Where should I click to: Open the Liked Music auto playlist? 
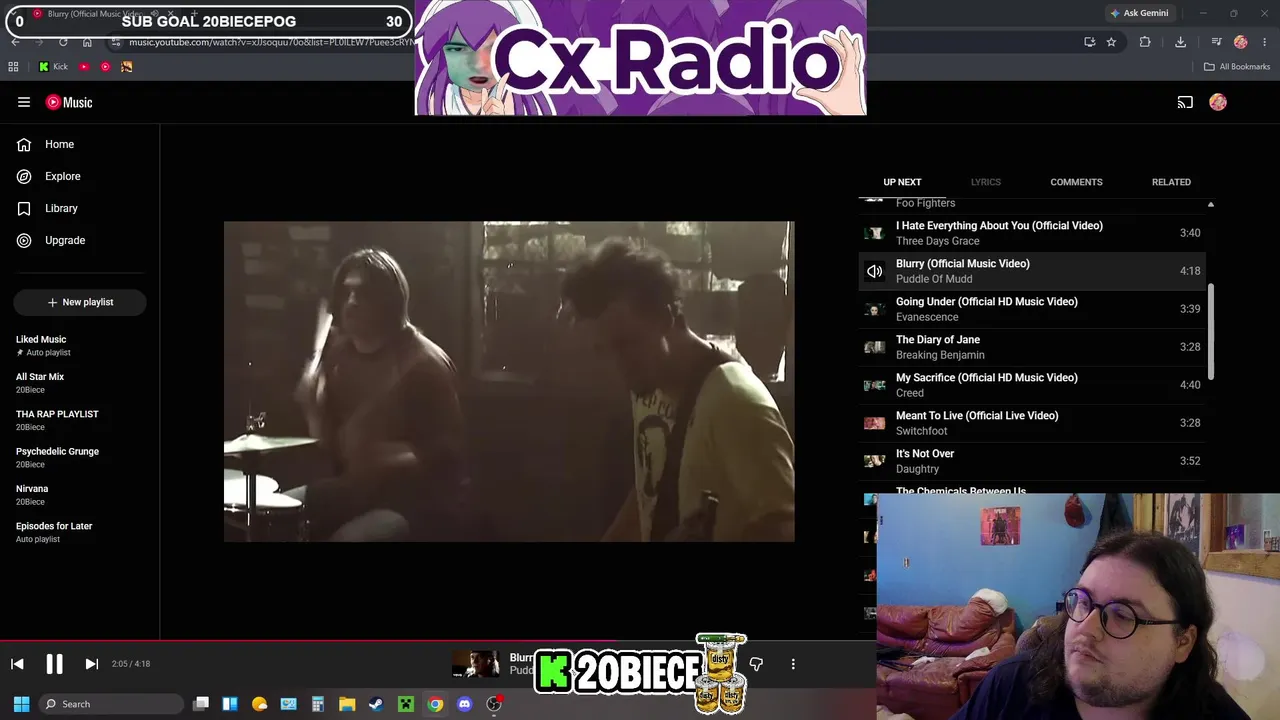click(x=80, y=346)
